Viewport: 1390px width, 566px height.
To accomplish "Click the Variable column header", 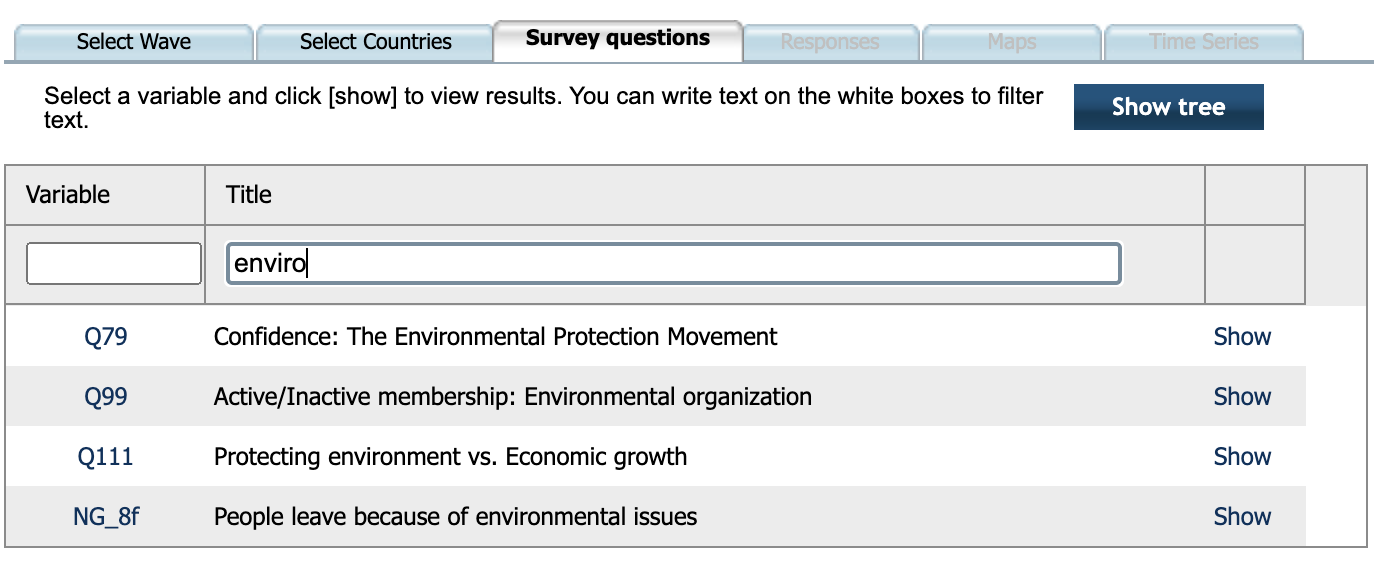I will 68,194.
